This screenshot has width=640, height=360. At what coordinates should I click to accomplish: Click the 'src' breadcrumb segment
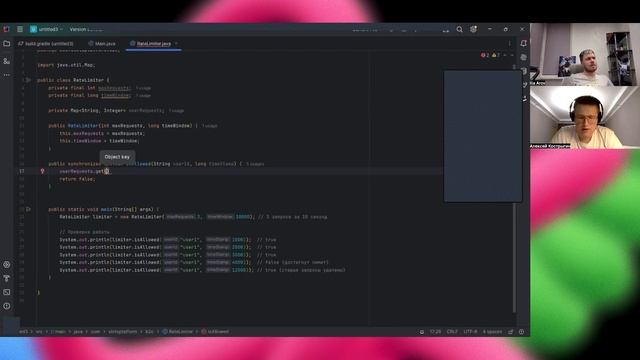click(39, 332)
